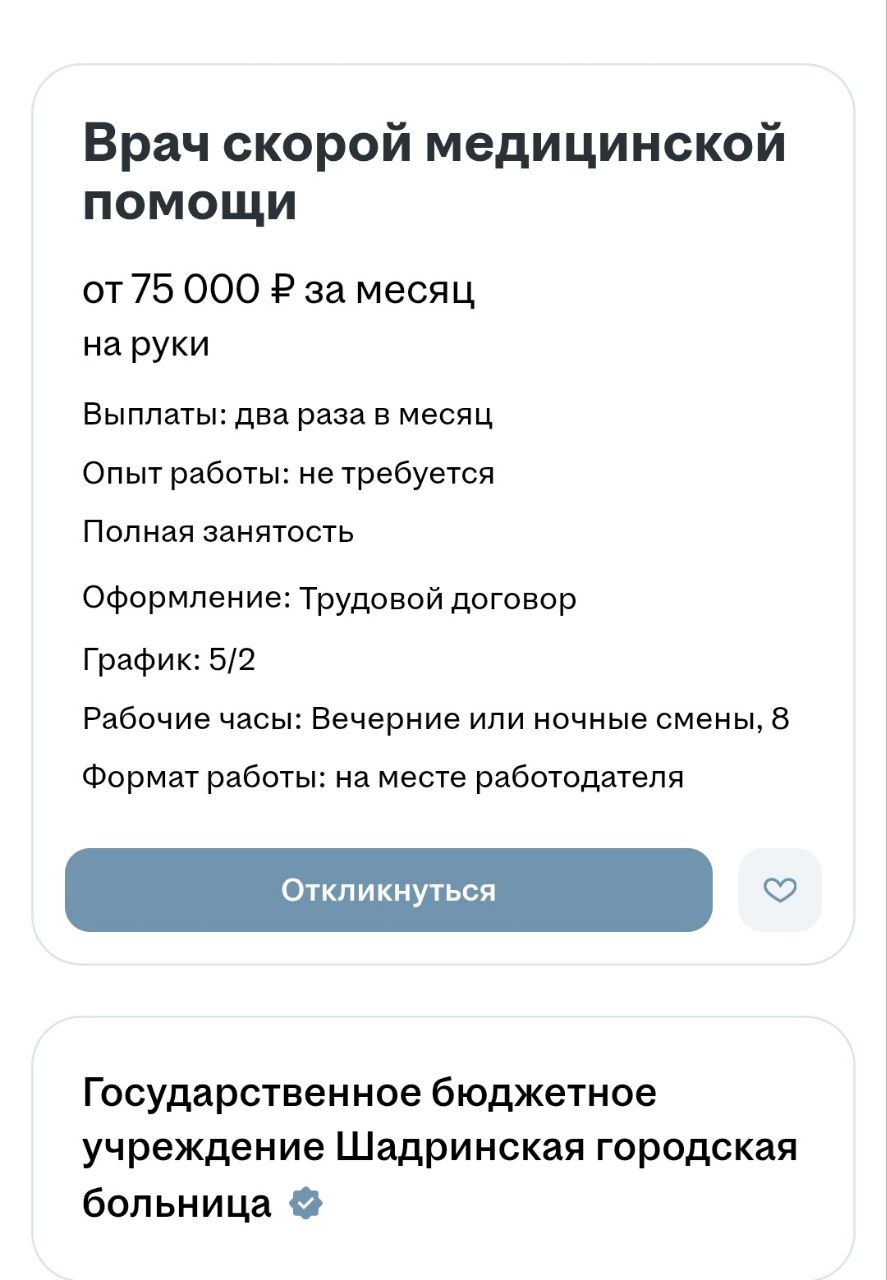Click the Формат работы label
887x1280 pixels.
pos(202,777)
